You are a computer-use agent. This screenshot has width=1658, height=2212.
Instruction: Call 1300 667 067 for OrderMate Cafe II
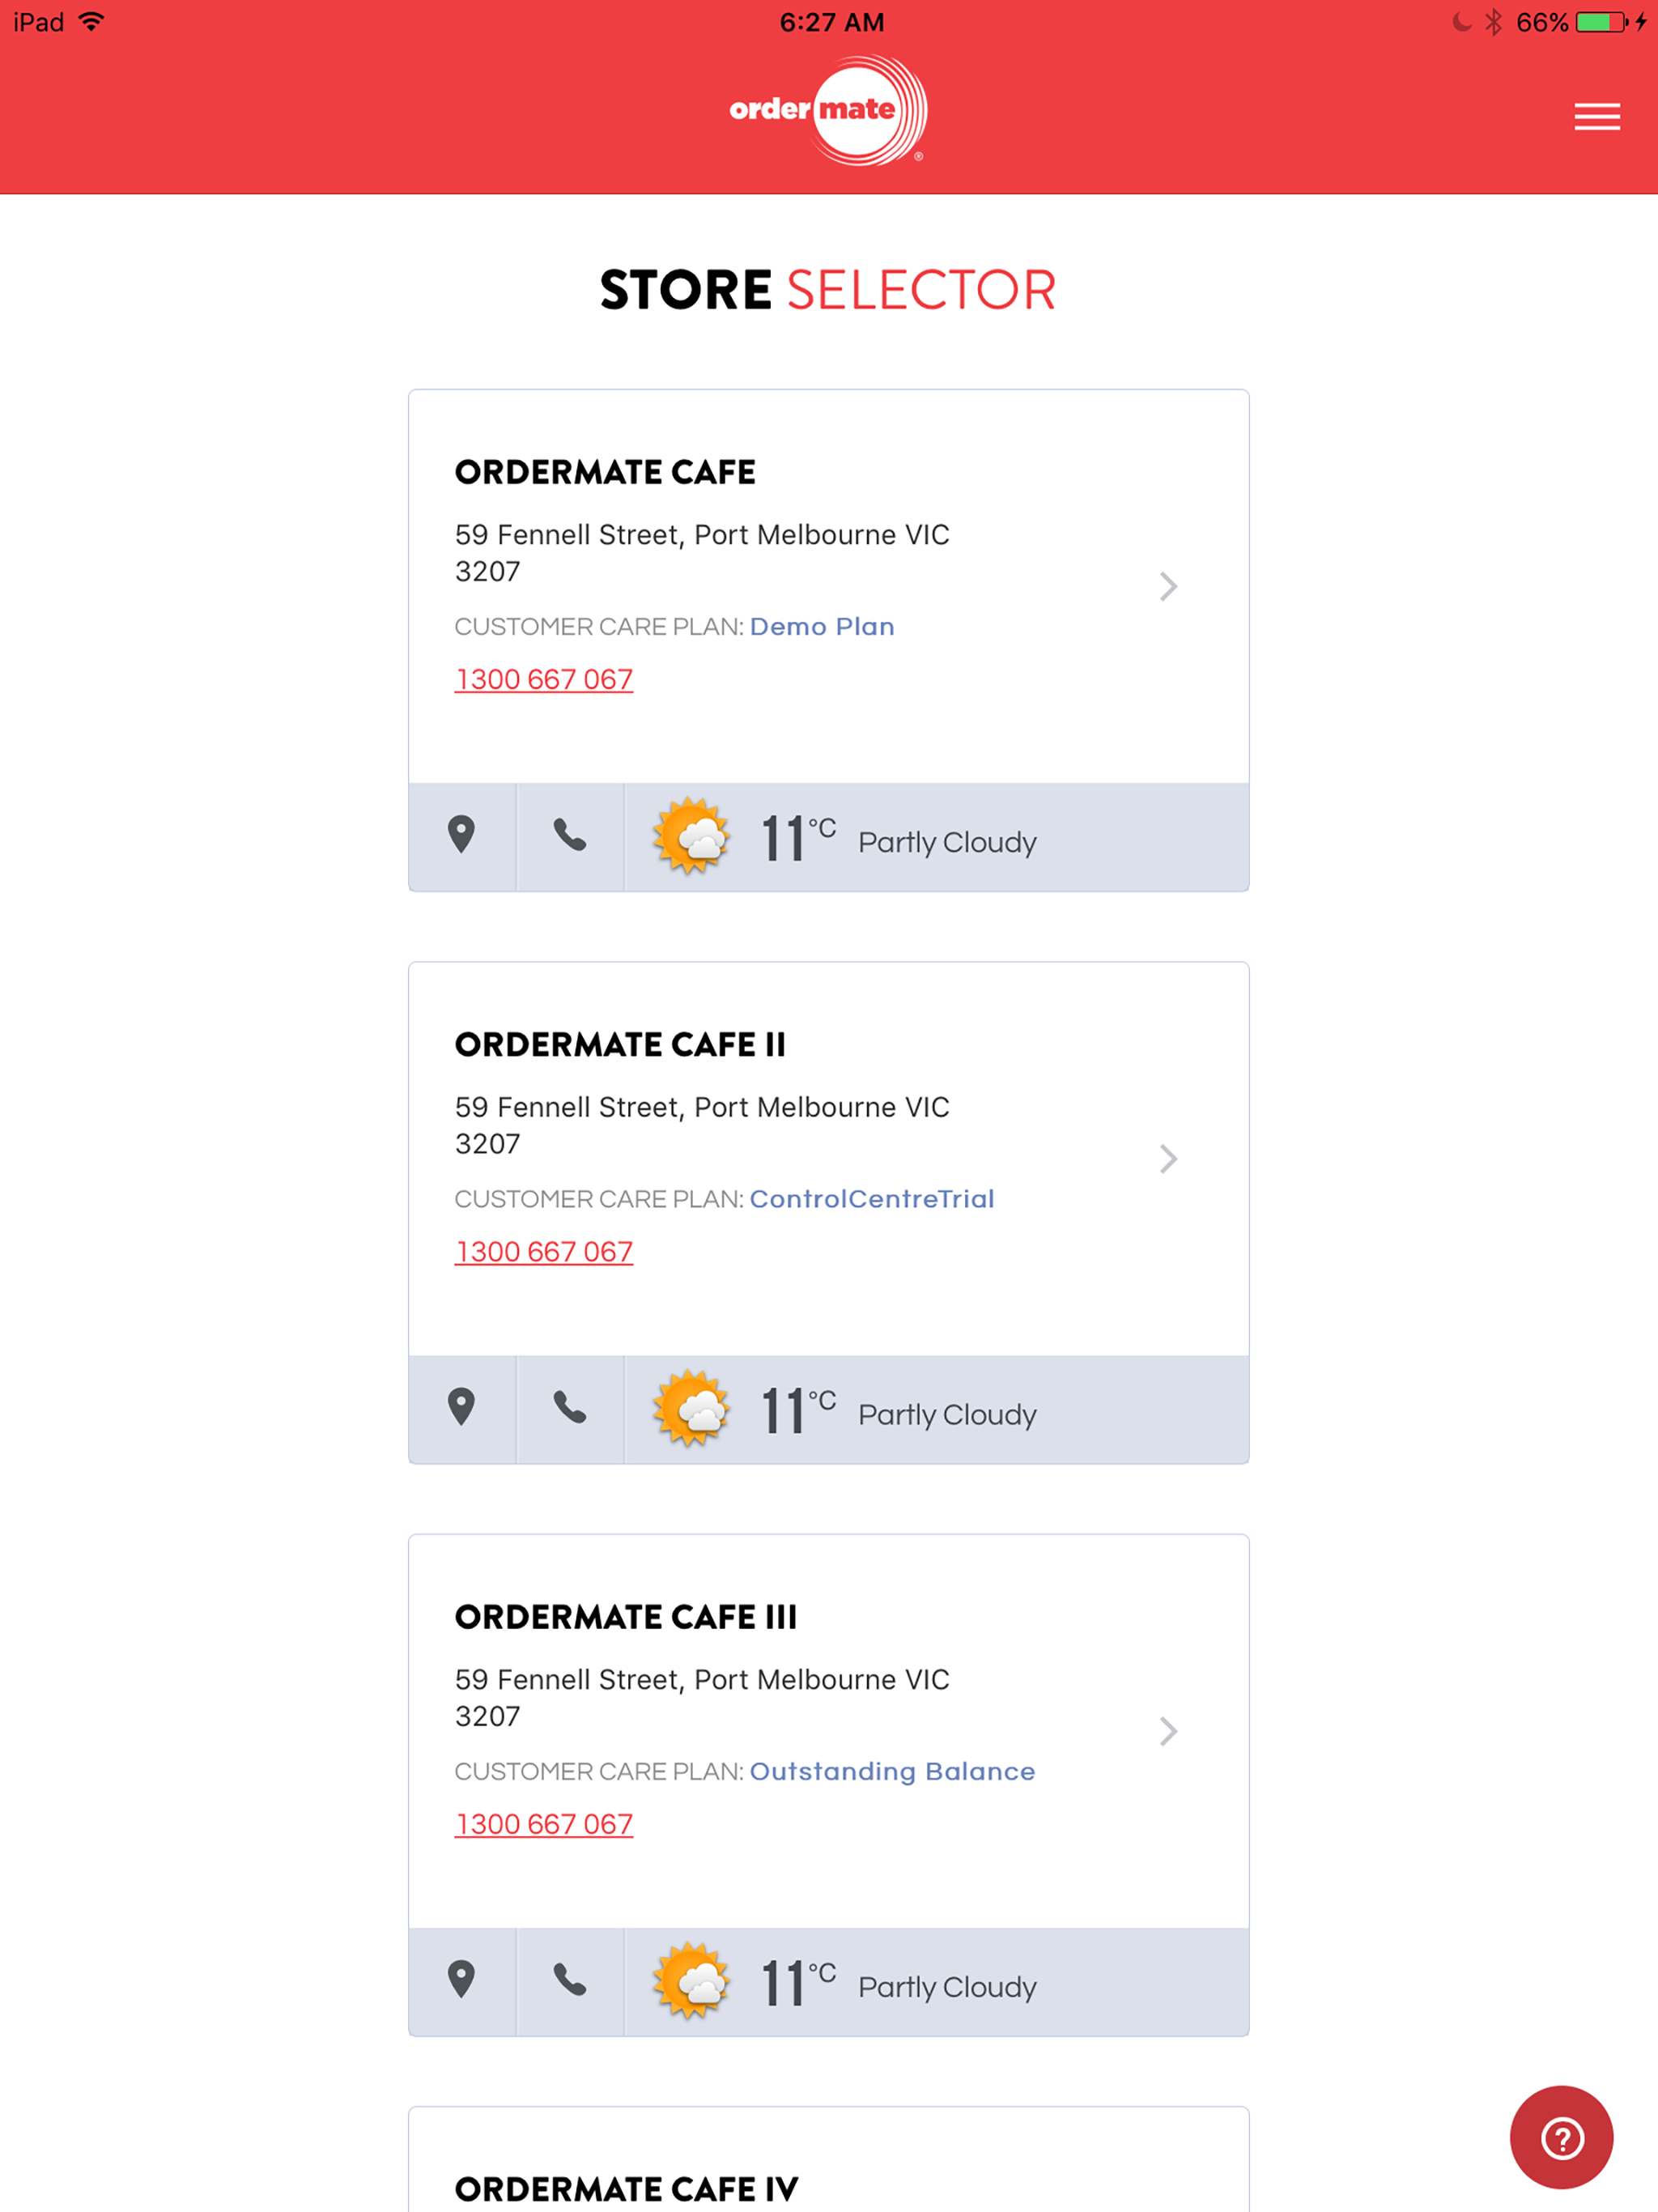544,1252
